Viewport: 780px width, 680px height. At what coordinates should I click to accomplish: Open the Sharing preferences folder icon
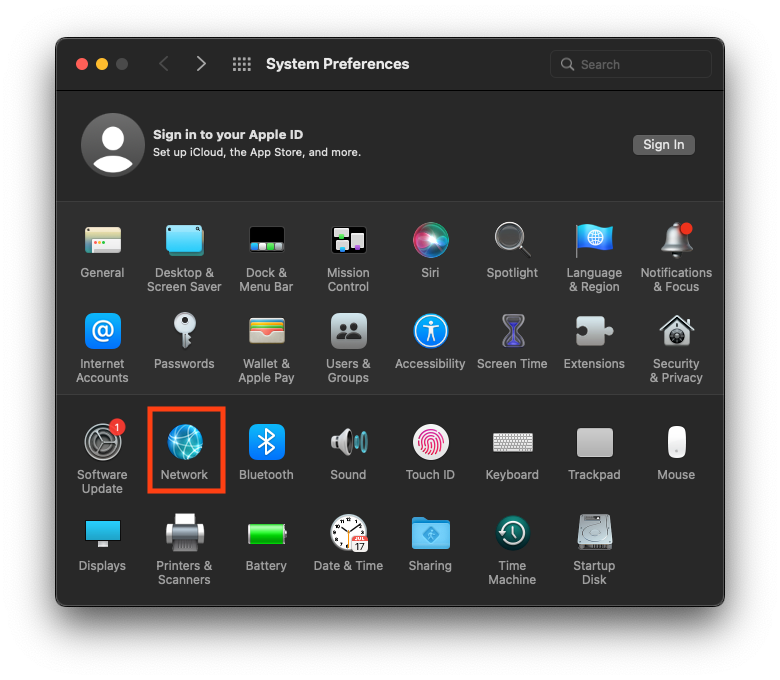tap(430, 534)
